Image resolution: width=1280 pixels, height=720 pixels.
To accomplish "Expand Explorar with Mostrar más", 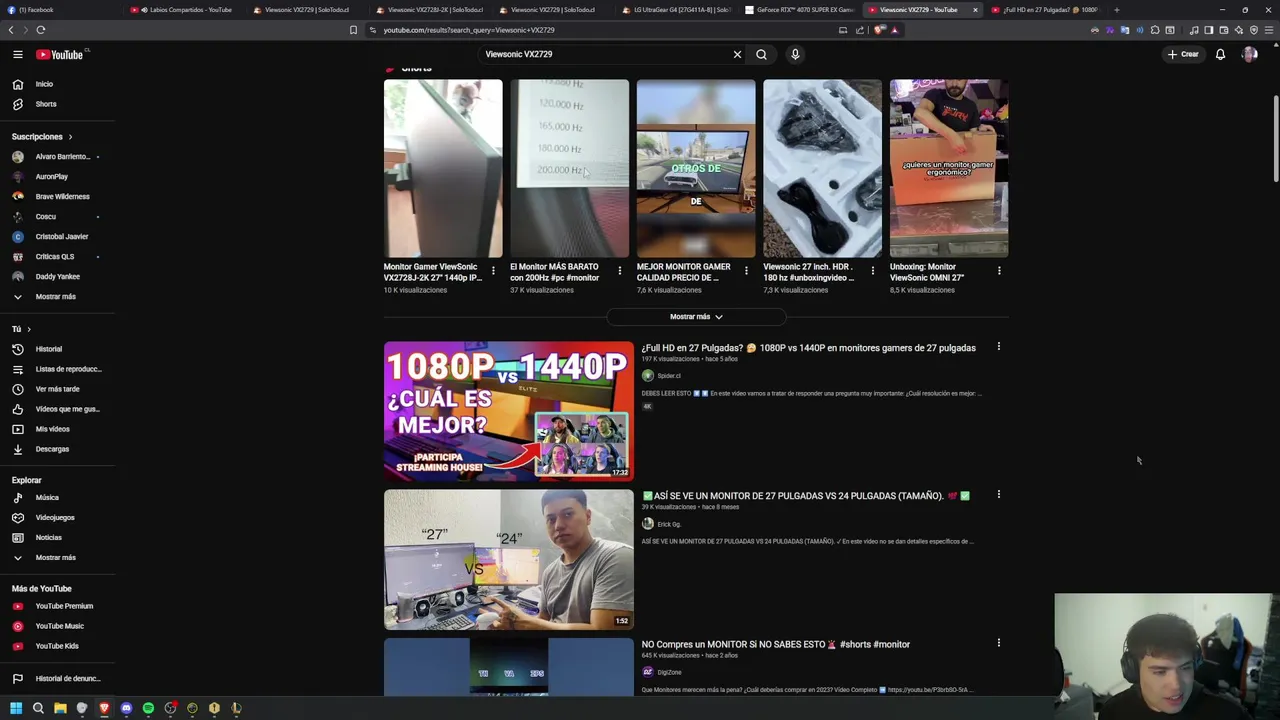I will [x=57, y=557].
